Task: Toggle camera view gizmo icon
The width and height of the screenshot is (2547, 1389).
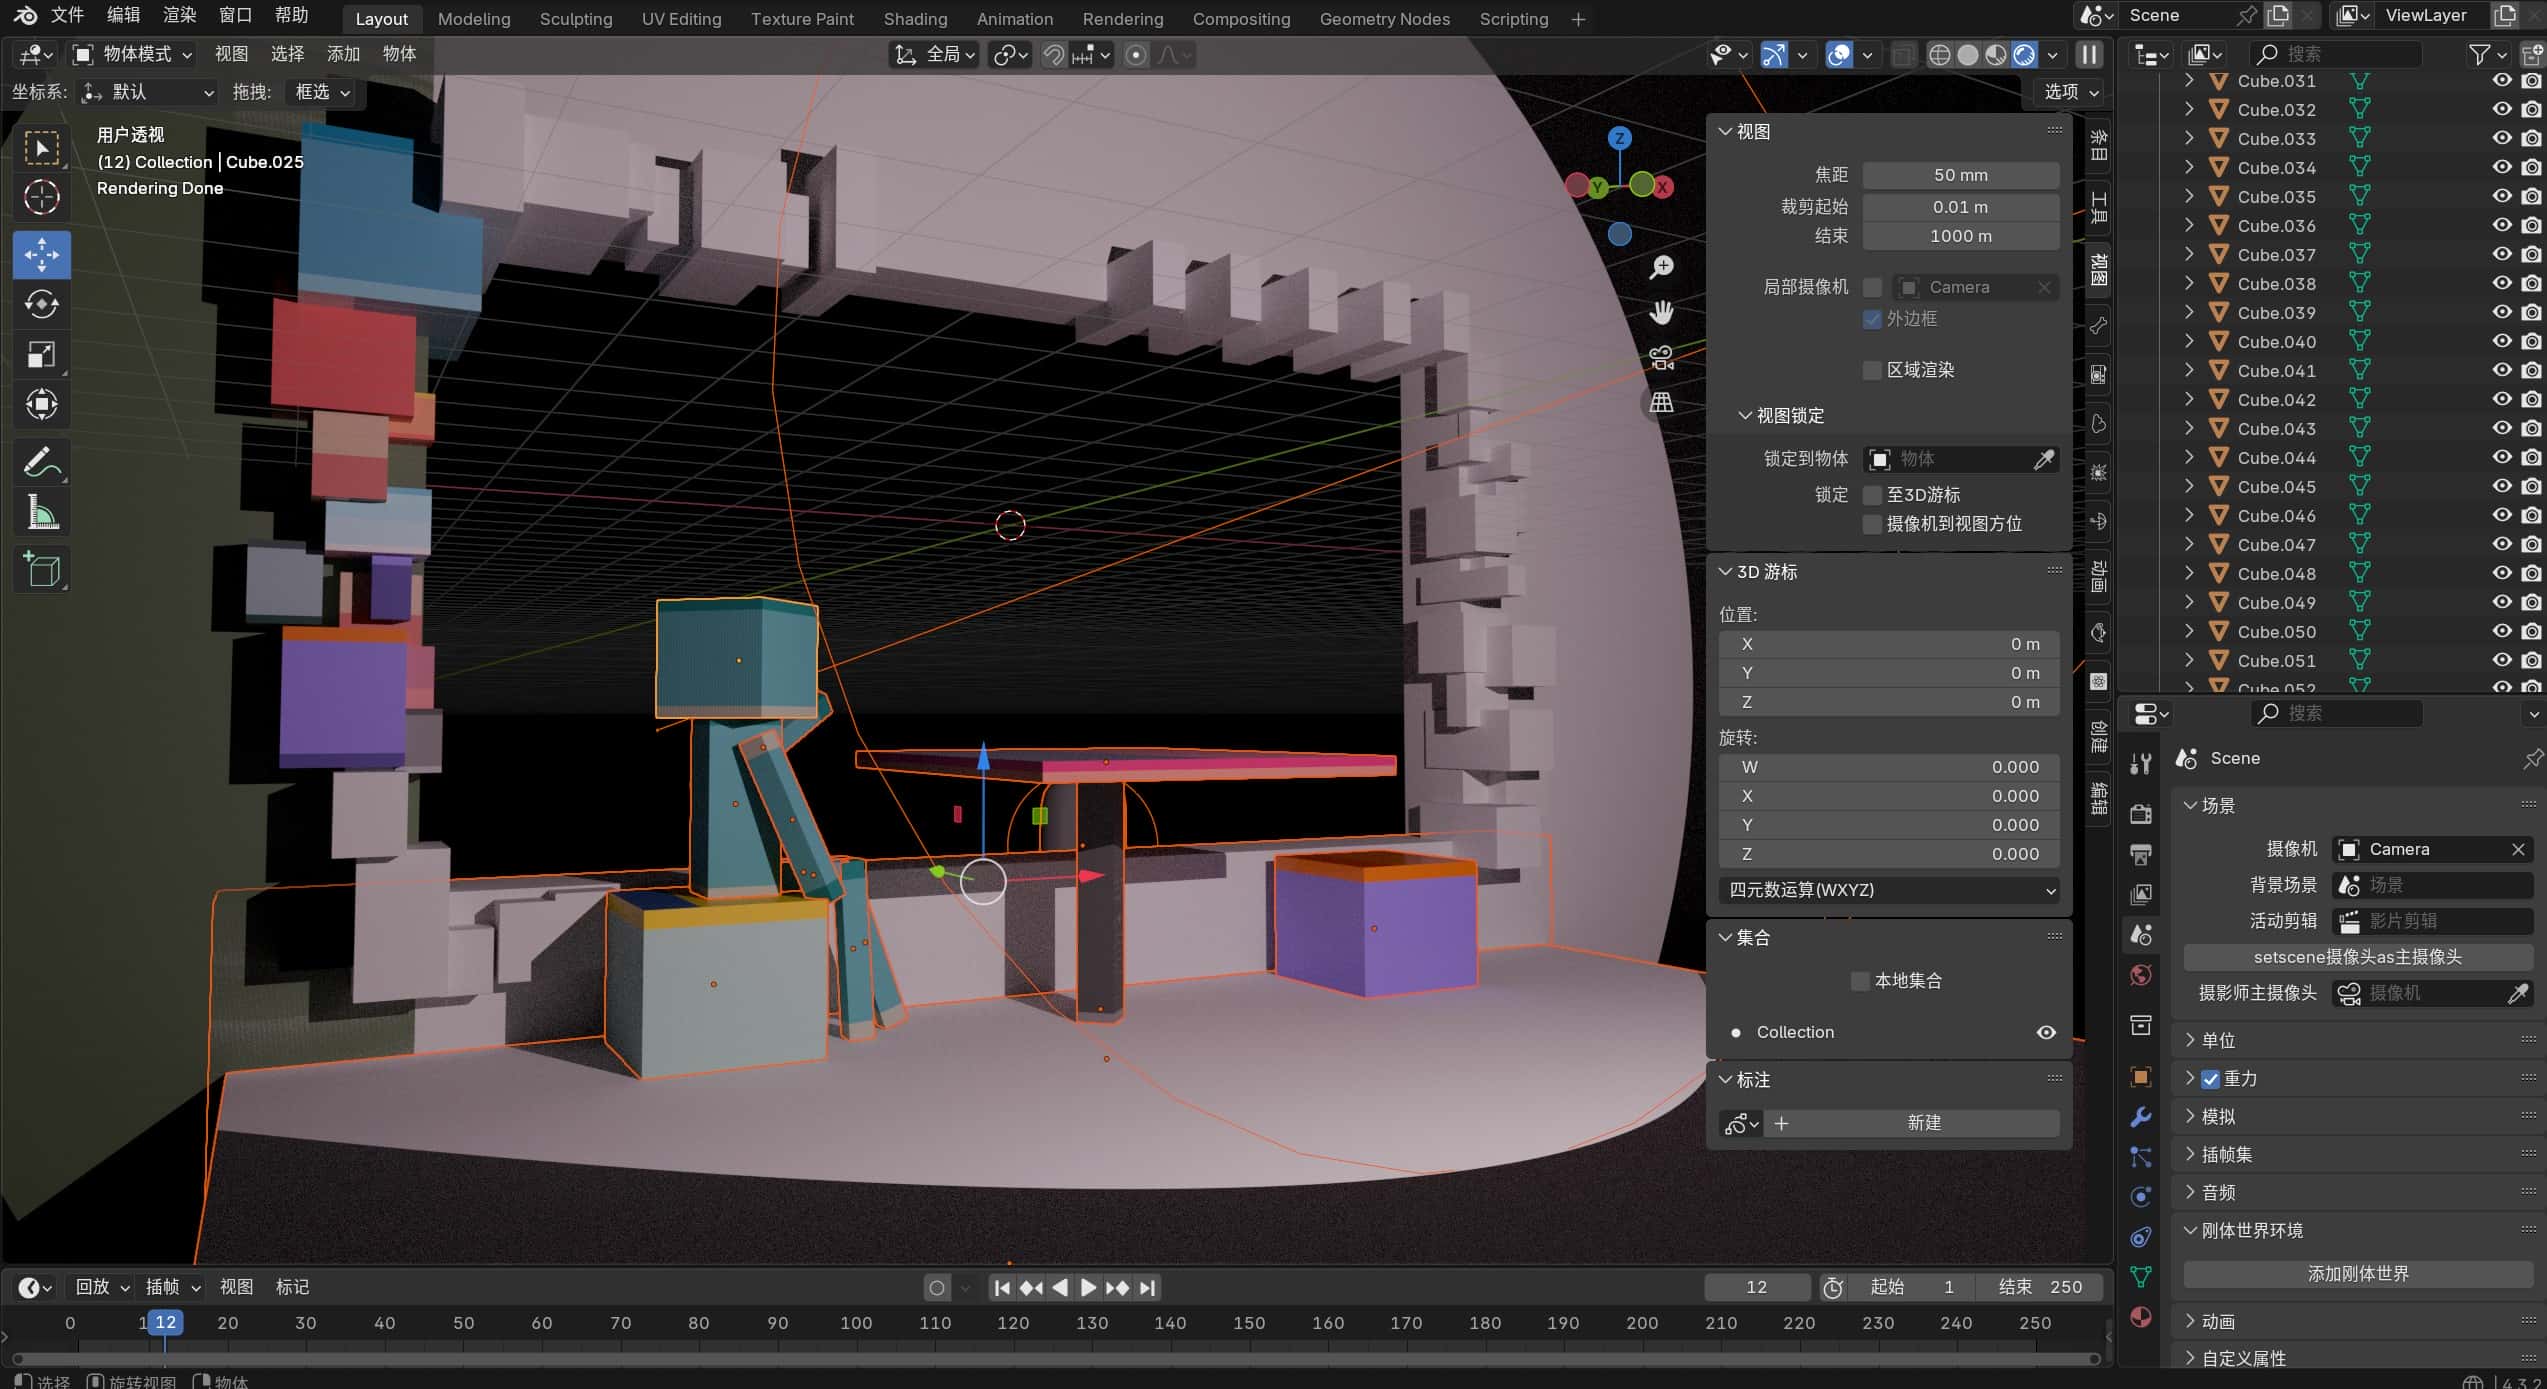Action: (1661, 358)
